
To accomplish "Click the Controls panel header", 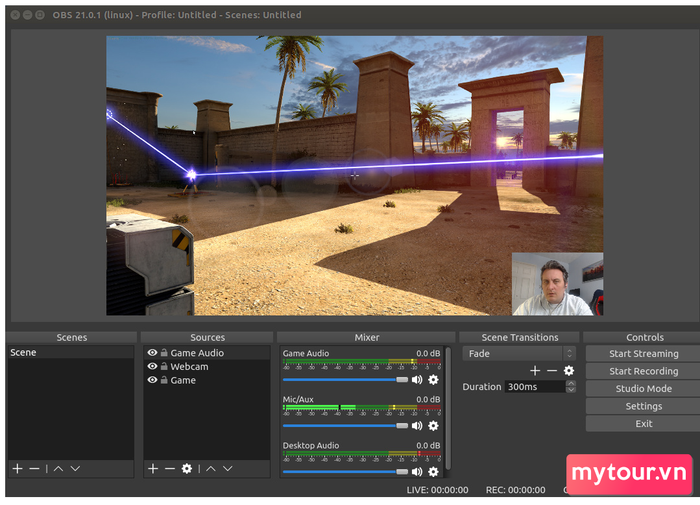I will 644,338.
